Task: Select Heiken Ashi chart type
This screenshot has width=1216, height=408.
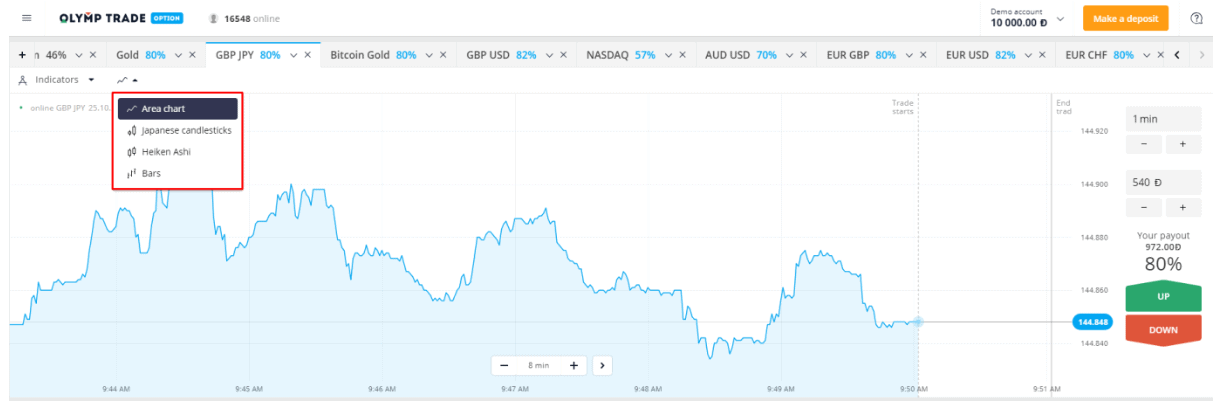Action: coord(178,152)
